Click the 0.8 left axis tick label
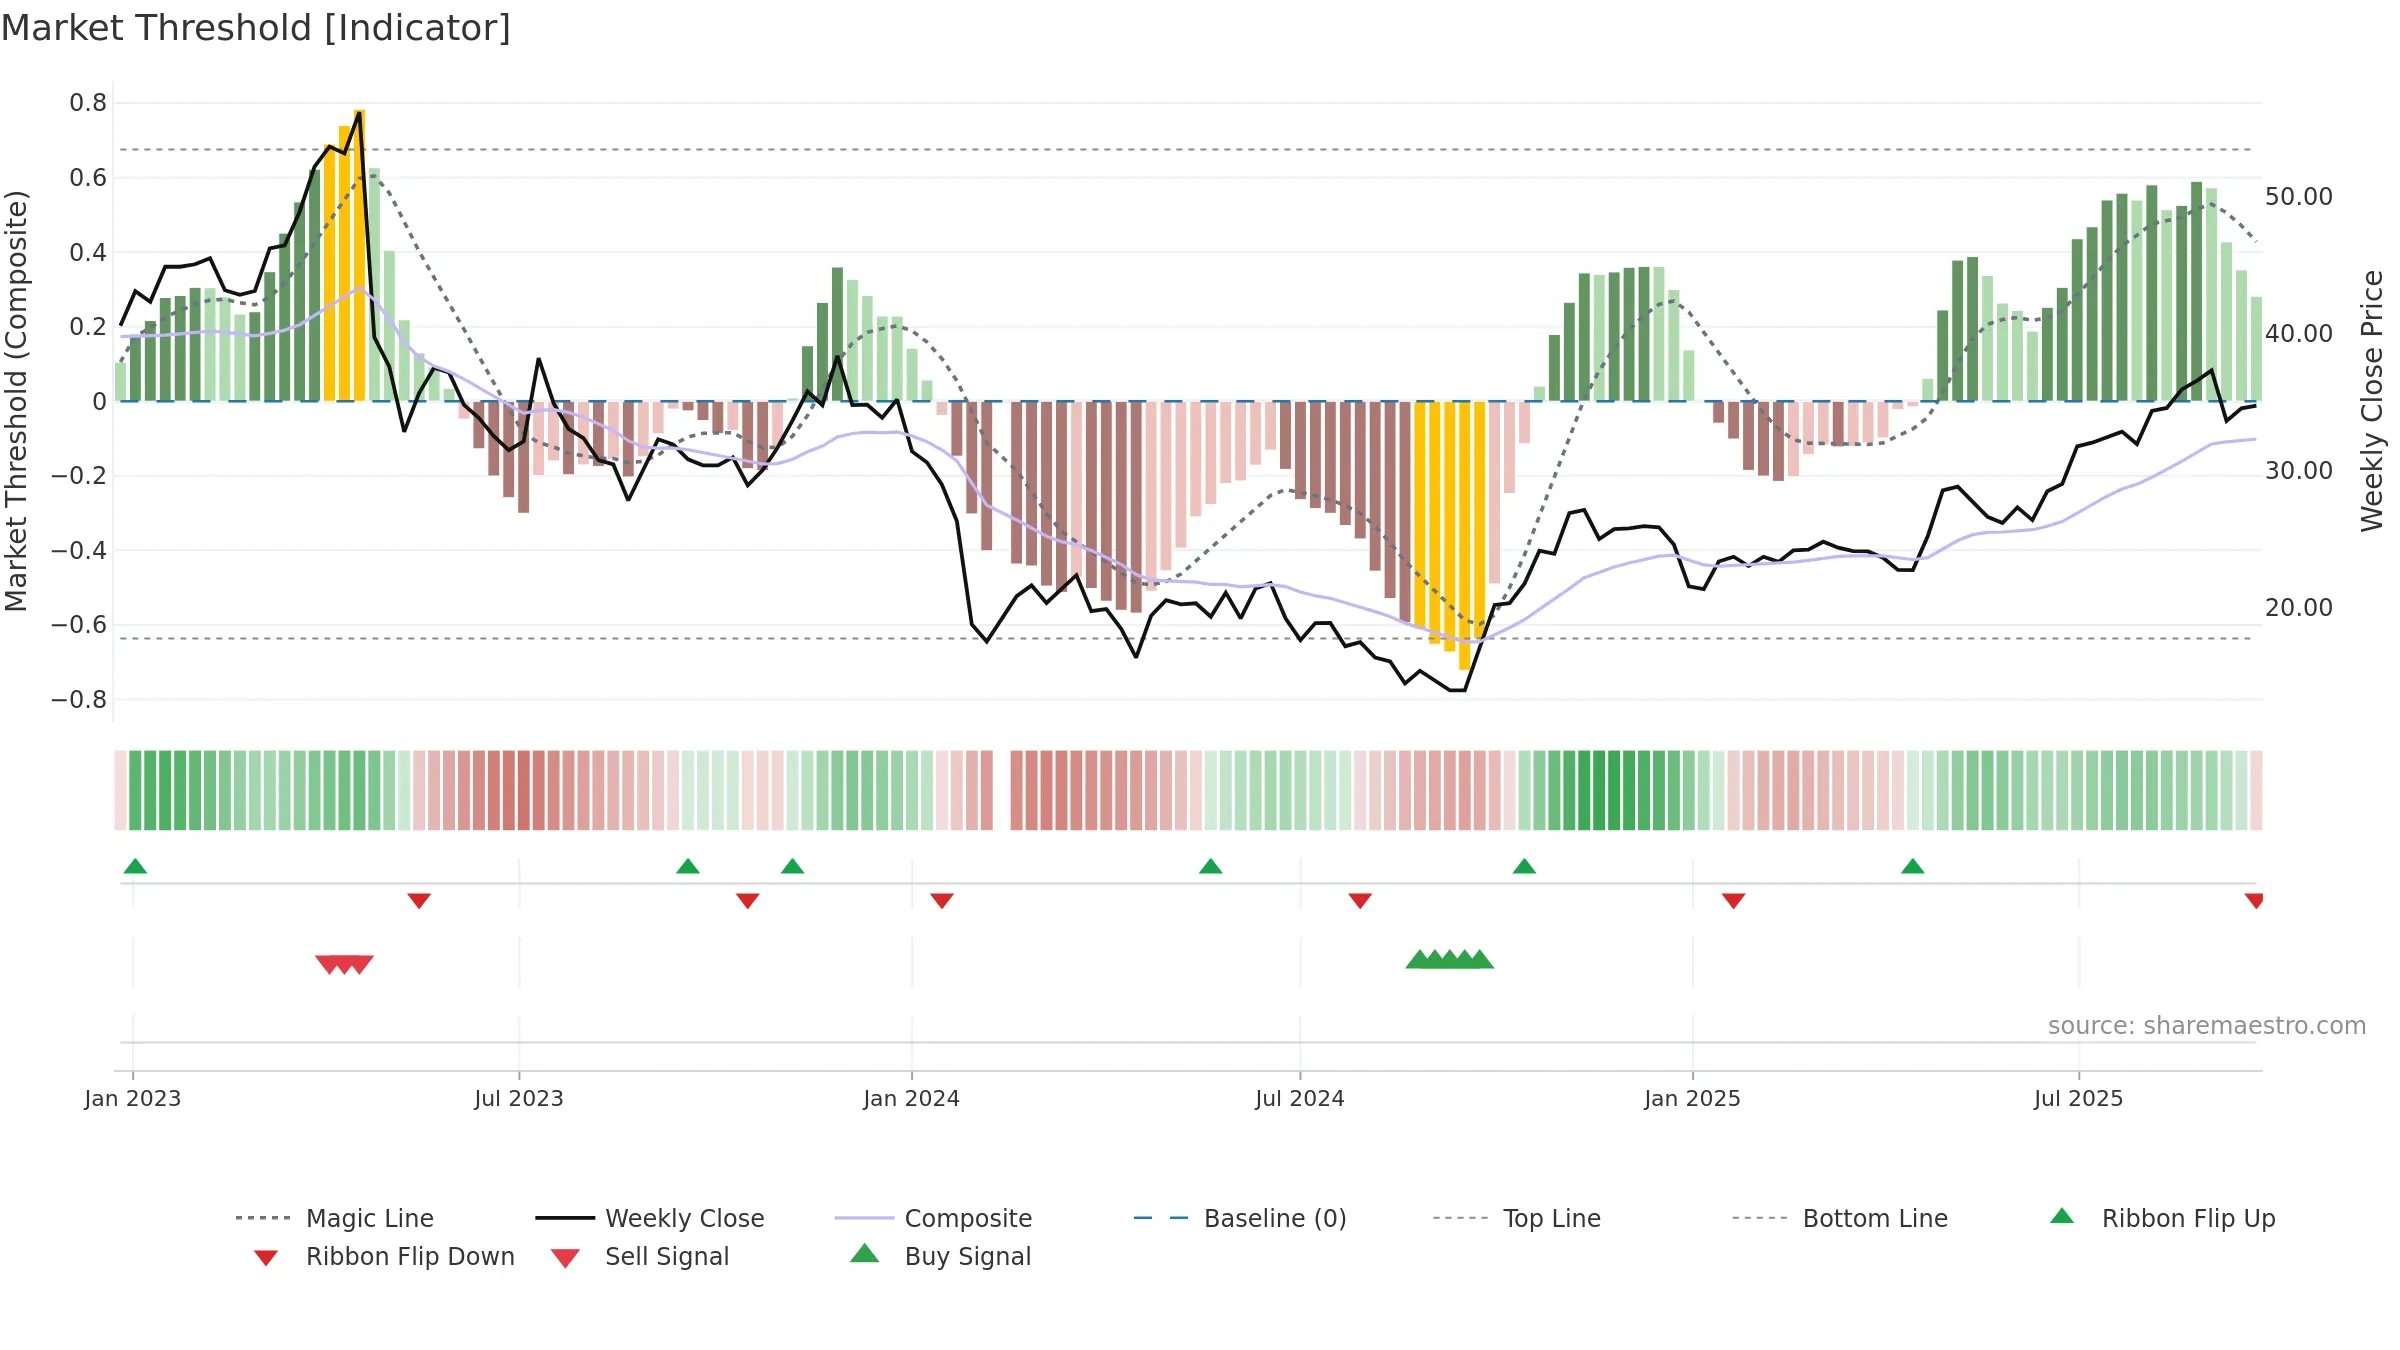The height and width of the screenshot is (1350, 2400). click(88, 103)
